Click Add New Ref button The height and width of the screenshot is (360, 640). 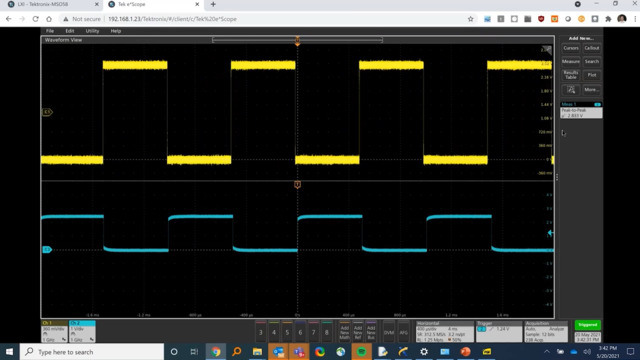(x=358, y=332)
